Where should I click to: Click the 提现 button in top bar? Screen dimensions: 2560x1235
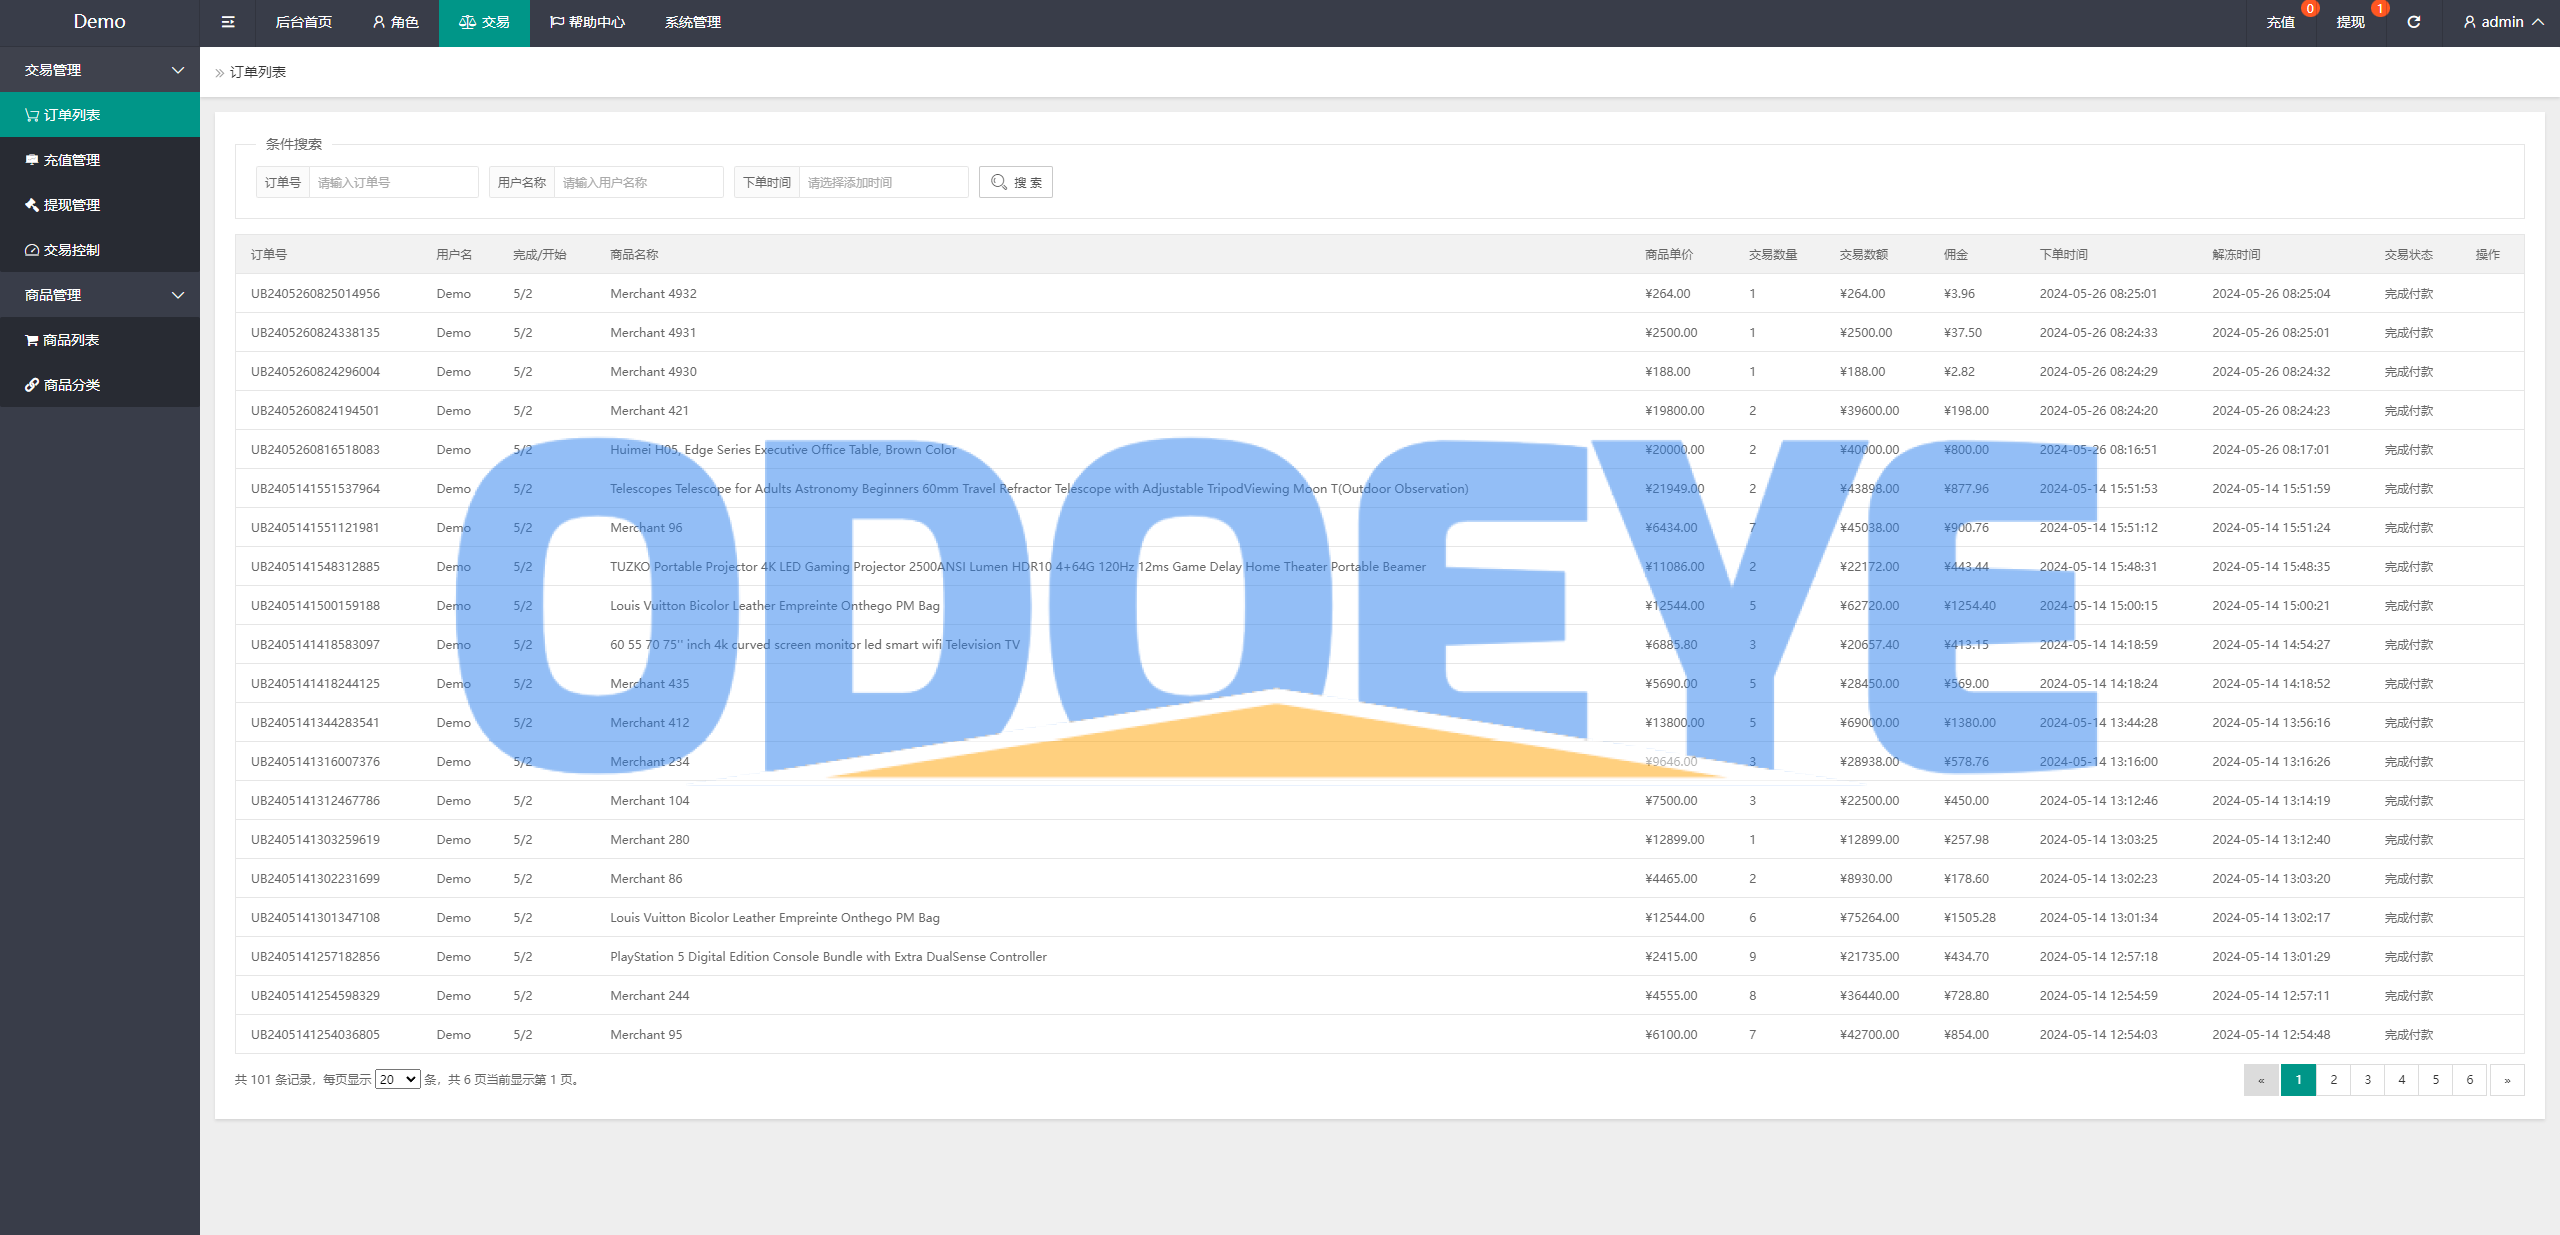pyautogui.click(x=2351, y=22)
